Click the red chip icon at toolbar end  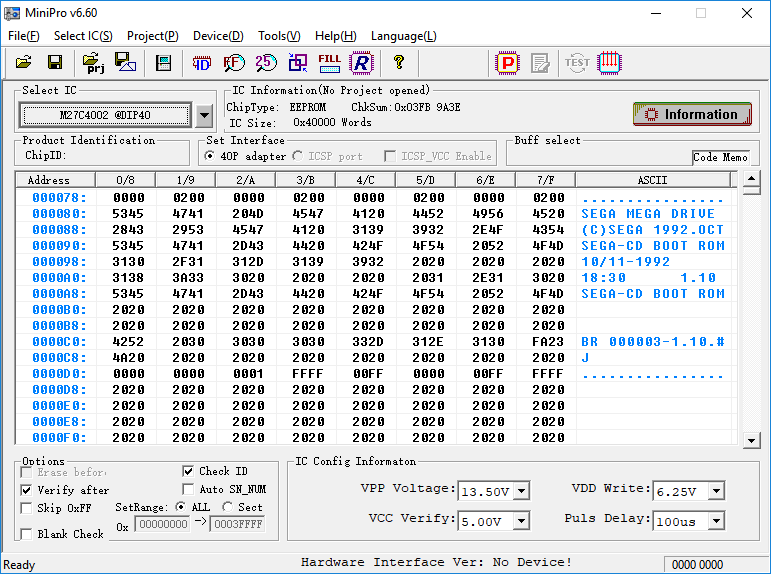click(x=610, y=63)
